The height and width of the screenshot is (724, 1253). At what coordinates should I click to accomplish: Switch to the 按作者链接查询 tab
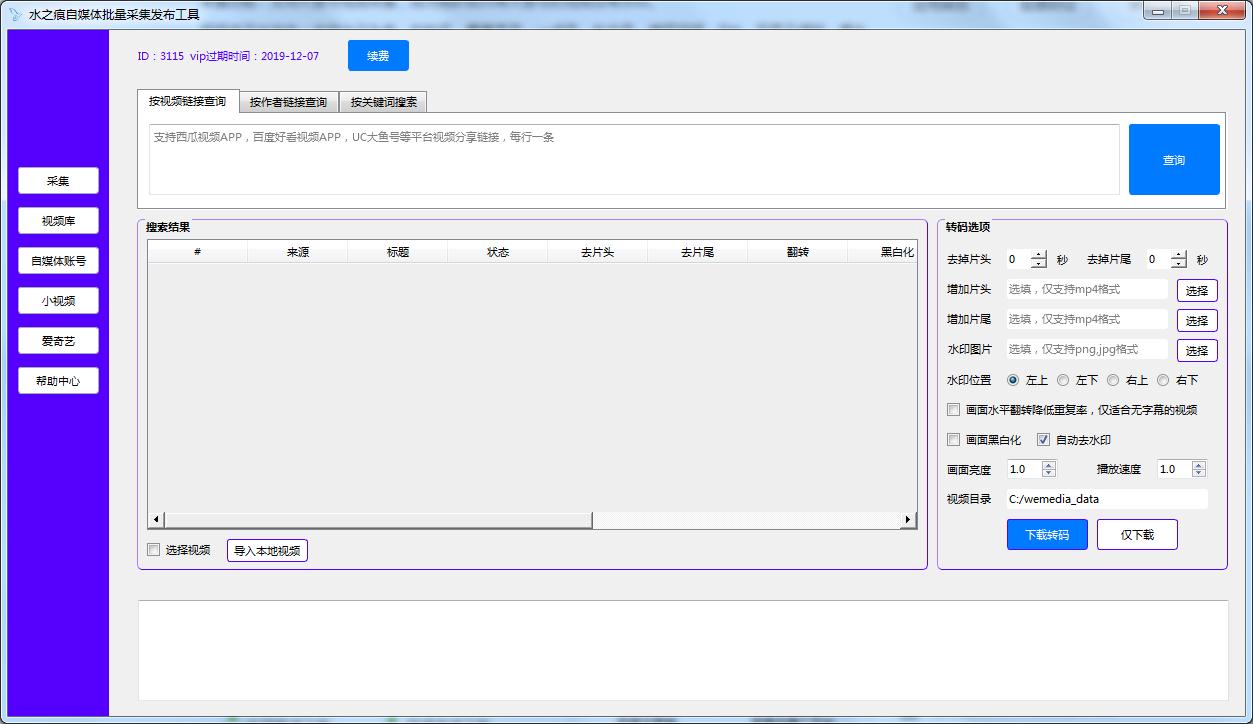(288, 102)
